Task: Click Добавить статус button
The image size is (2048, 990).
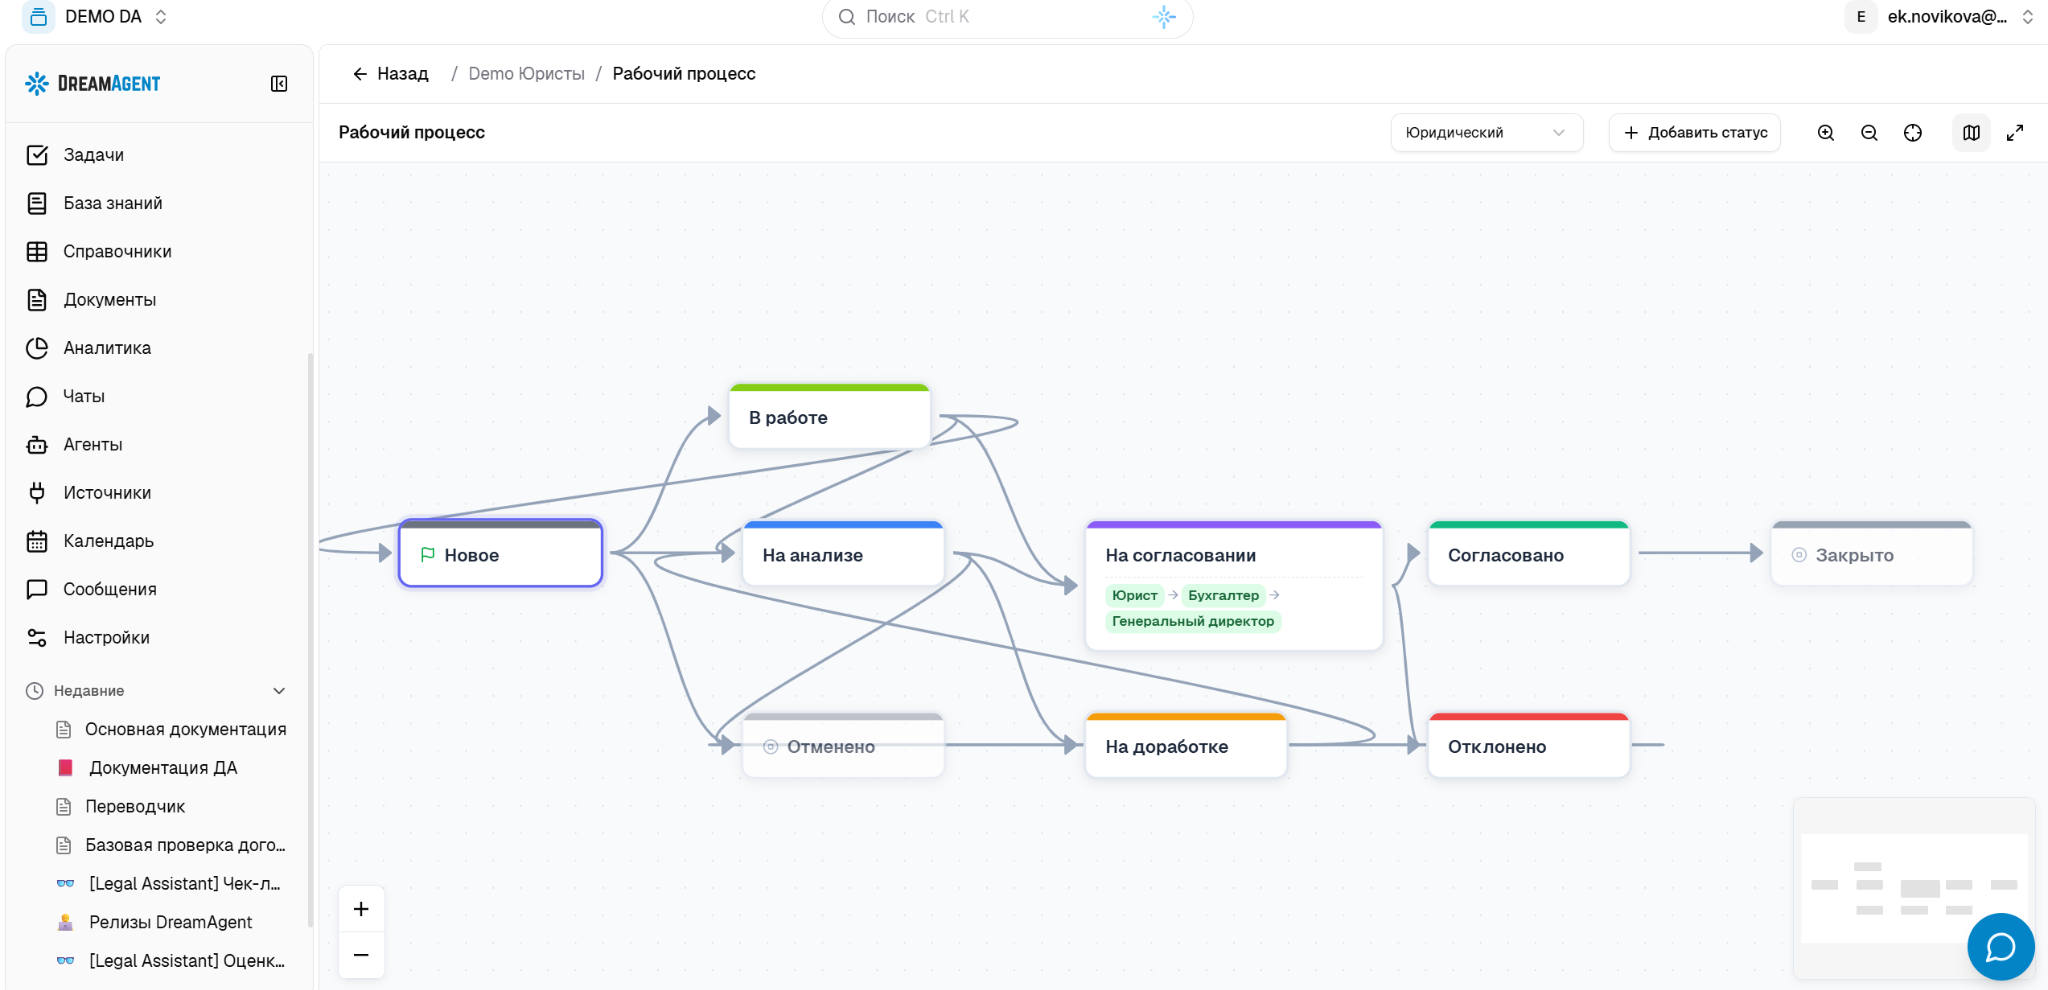Action: pyautogui.click(x=1695, y=133)
